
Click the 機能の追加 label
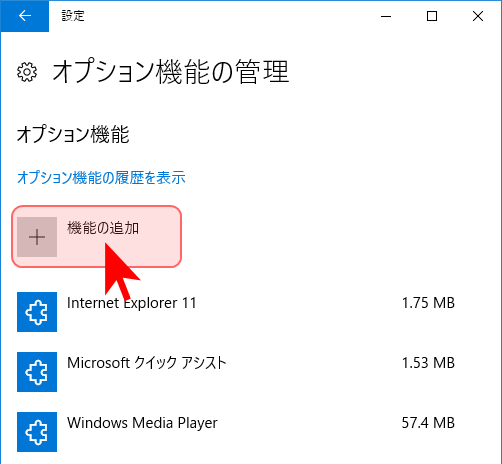pos(103,228)
